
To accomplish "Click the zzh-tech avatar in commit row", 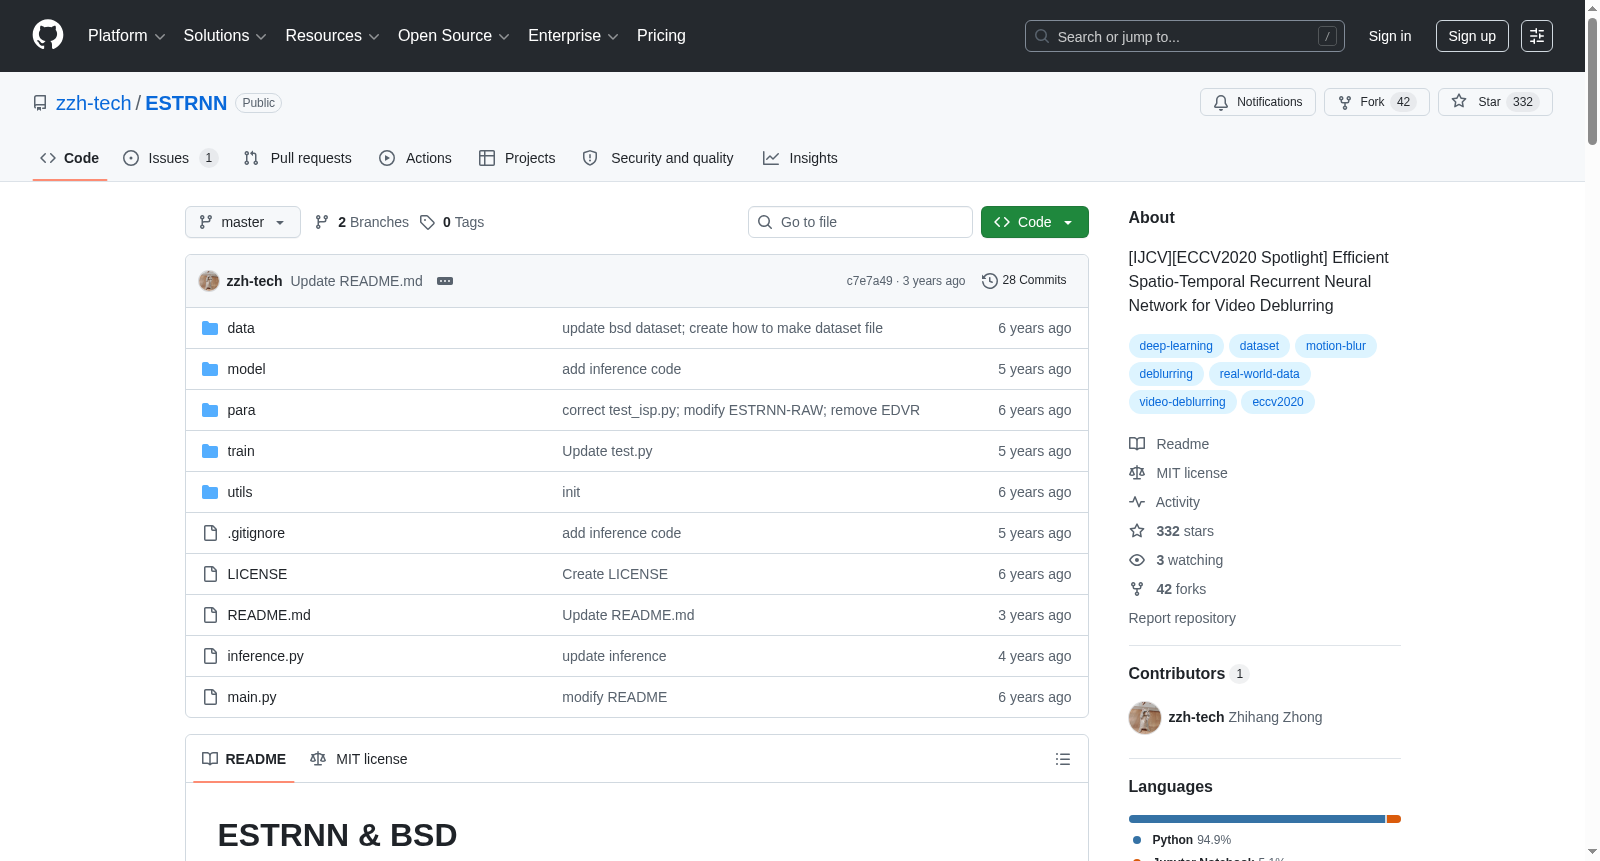I will [209, 281].
